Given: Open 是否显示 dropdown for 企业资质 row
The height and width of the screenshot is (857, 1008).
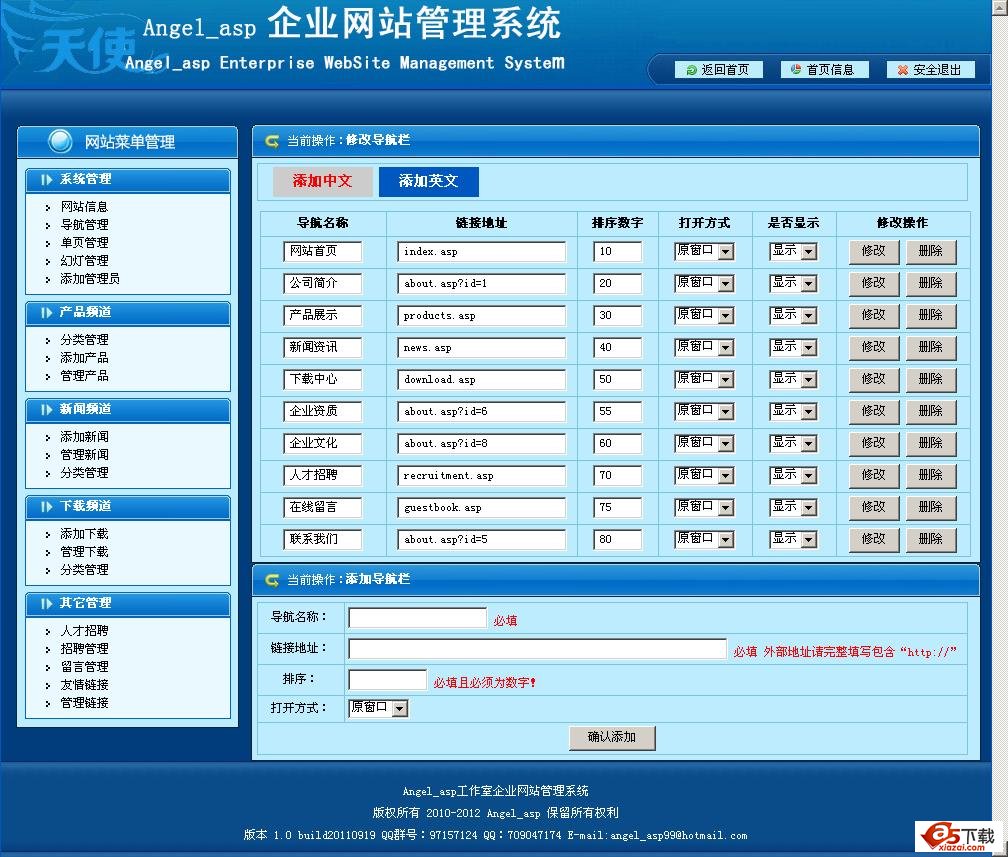Looking at the screenshot, I should coord(793,411).
